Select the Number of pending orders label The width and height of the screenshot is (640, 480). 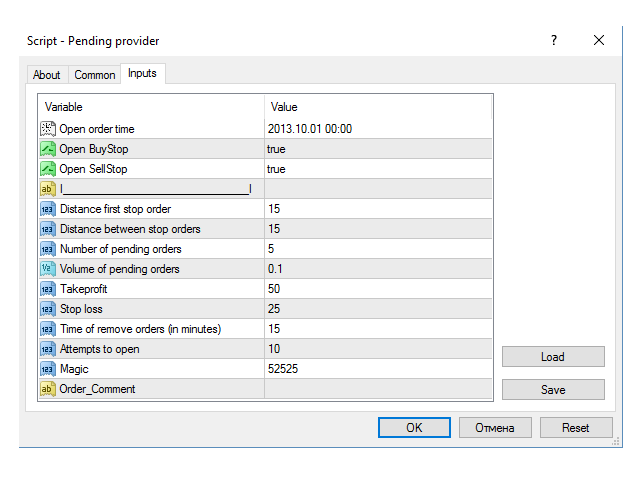pyautogui.click(x=121, y=249)
